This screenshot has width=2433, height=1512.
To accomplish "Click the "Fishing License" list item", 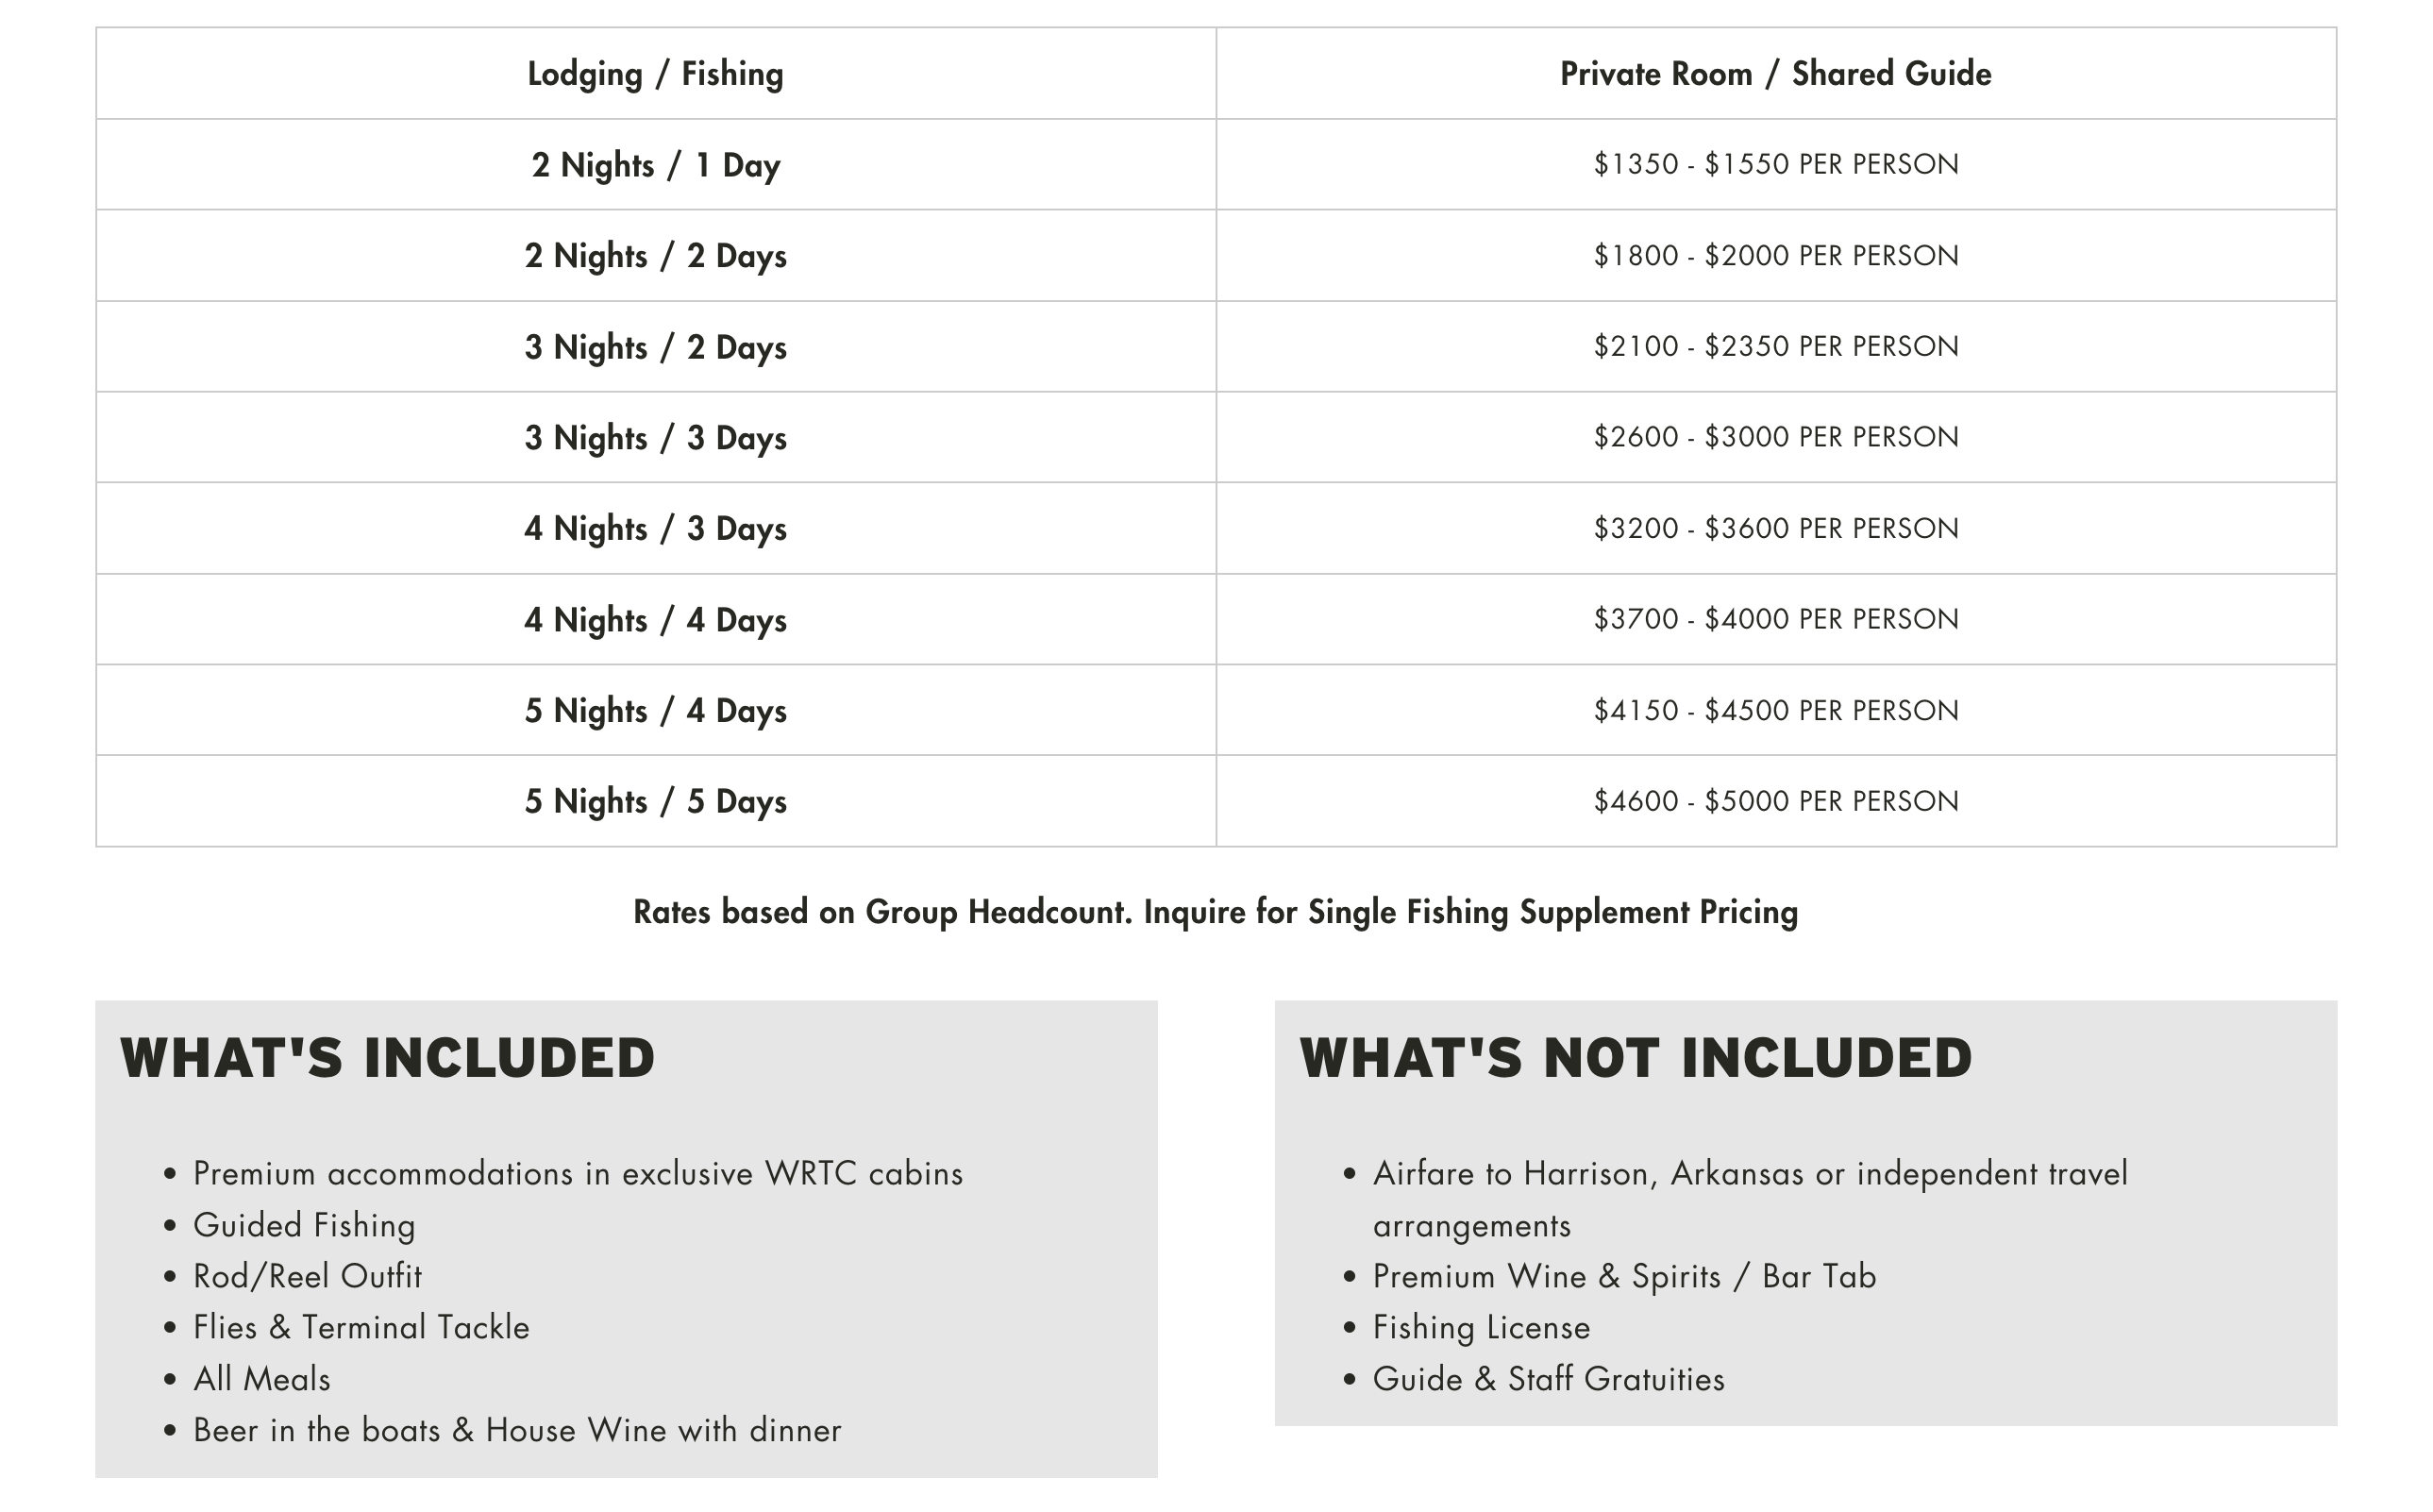I will pos(1480,1327).
